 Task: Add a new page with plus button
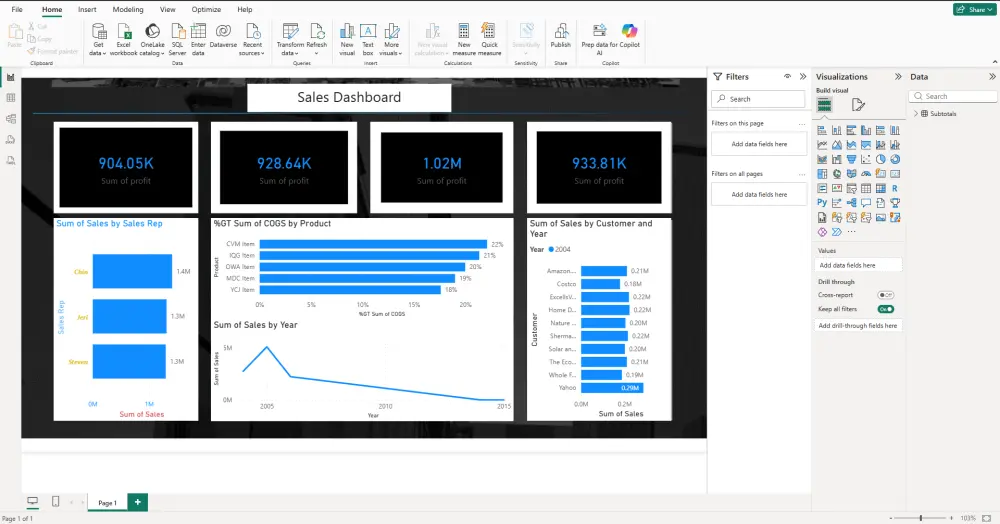click(138, 502)
